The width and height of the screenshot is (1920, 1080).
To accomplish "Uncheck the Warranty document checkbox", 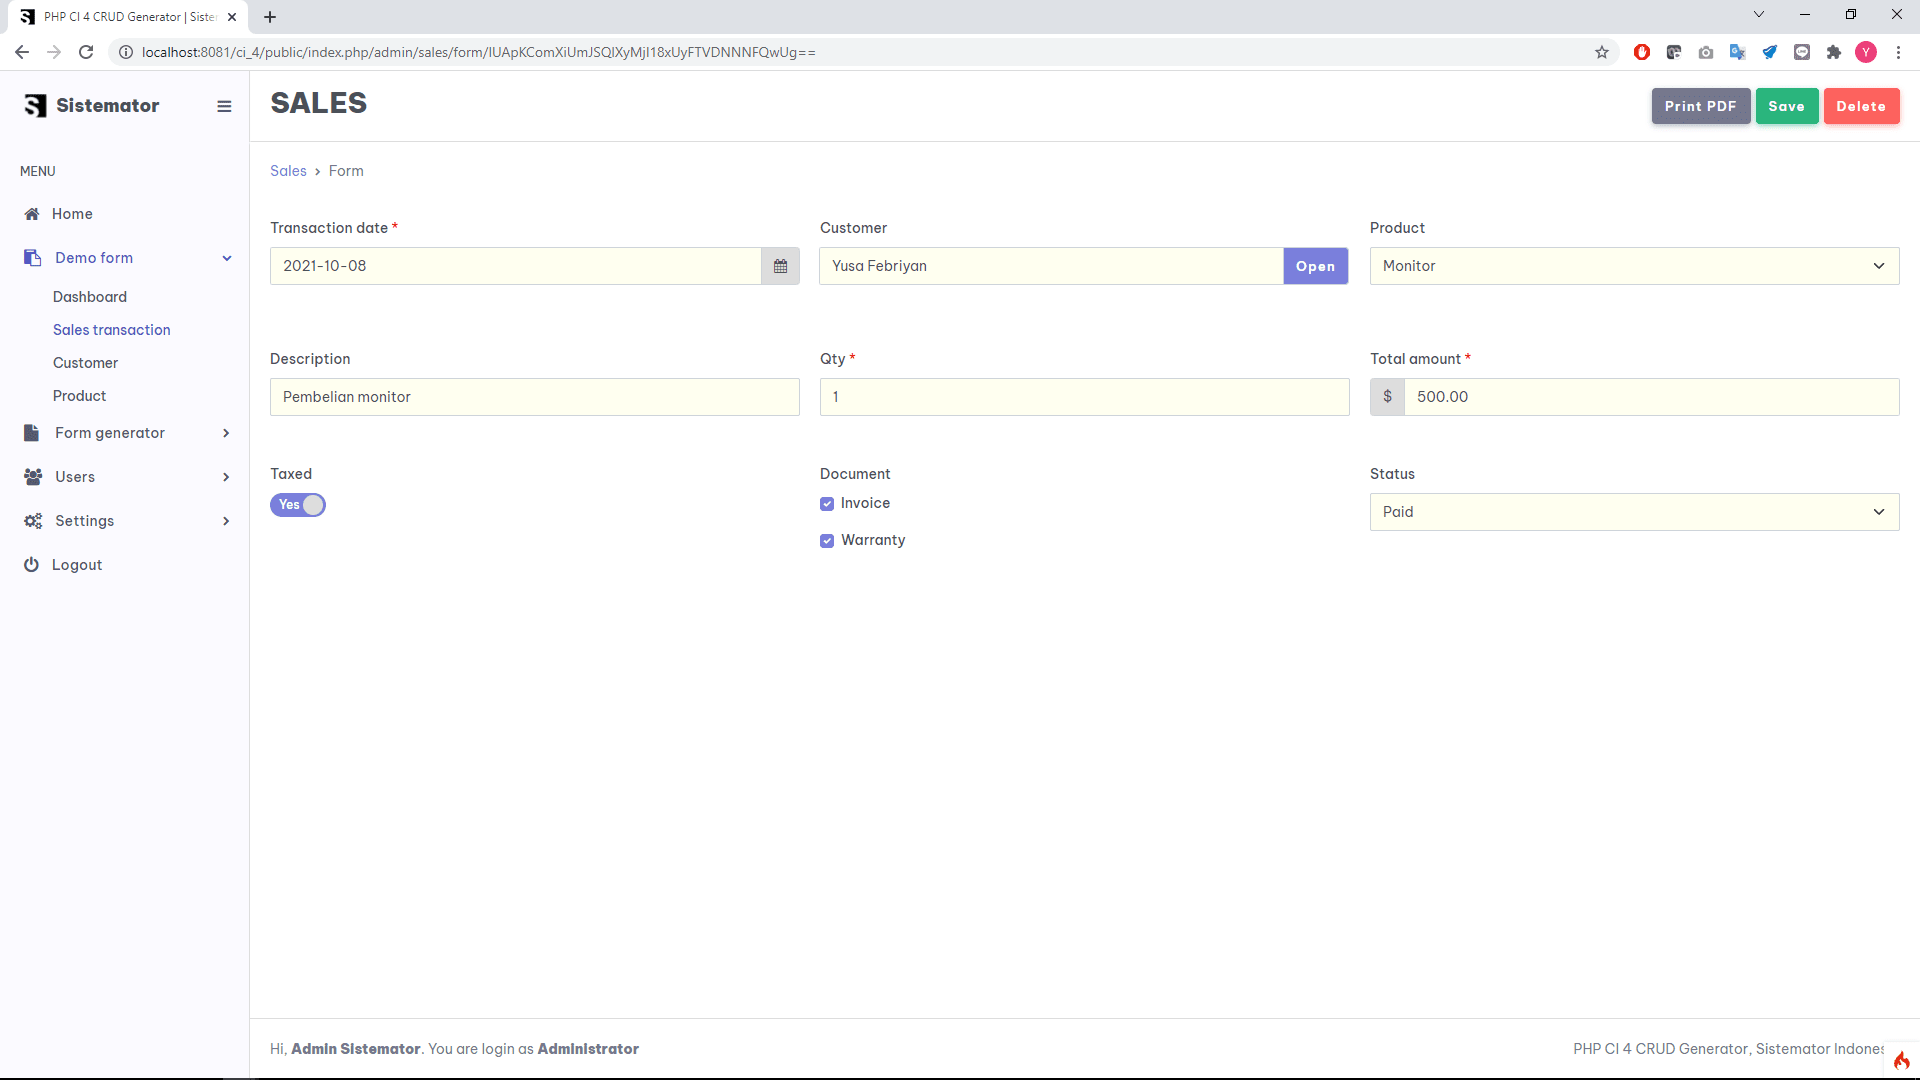I will pyautogui.click(x=827, y=541).
